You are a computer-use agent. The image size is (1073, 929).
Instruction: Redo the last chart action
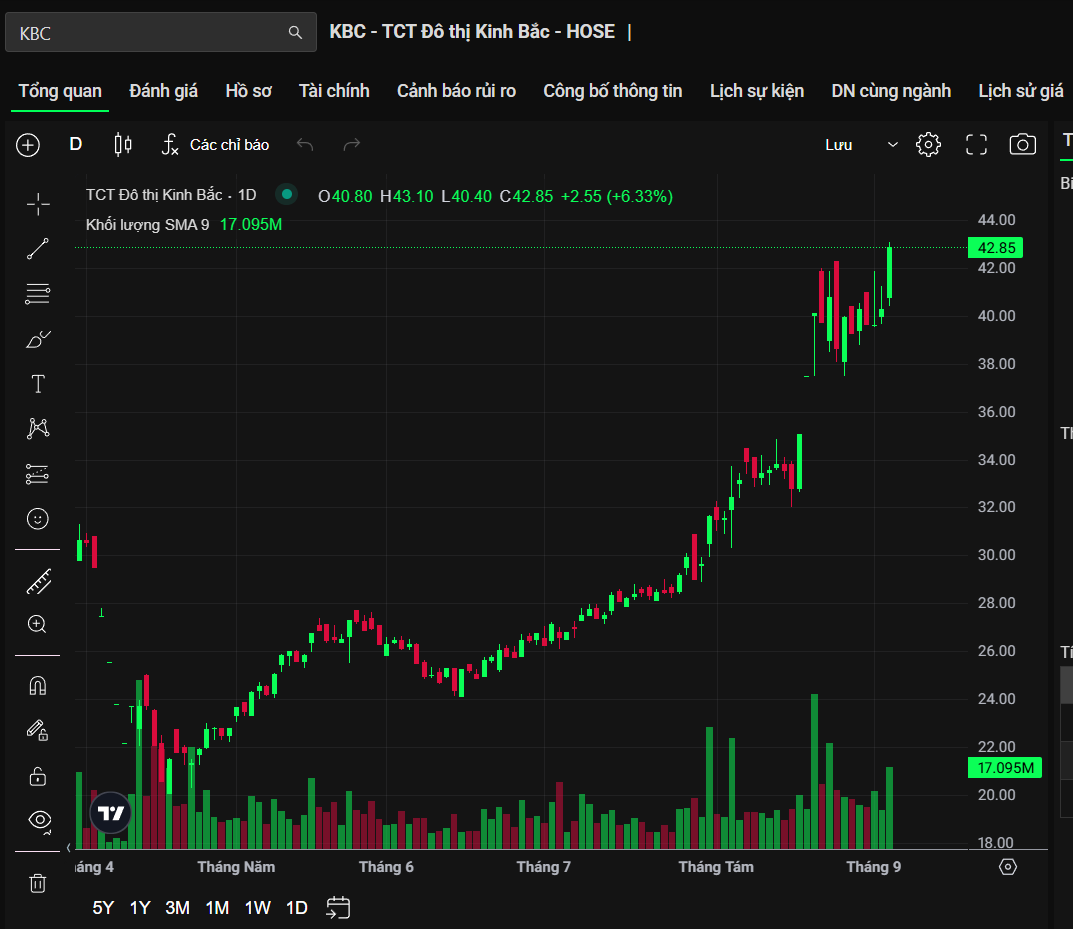click(352, 144)
